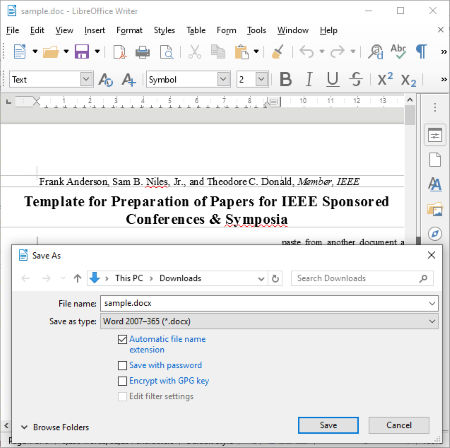The height and width of the screenshot is (448, 450).
Task: Open the Insert menu
Action: pos(95,30)
